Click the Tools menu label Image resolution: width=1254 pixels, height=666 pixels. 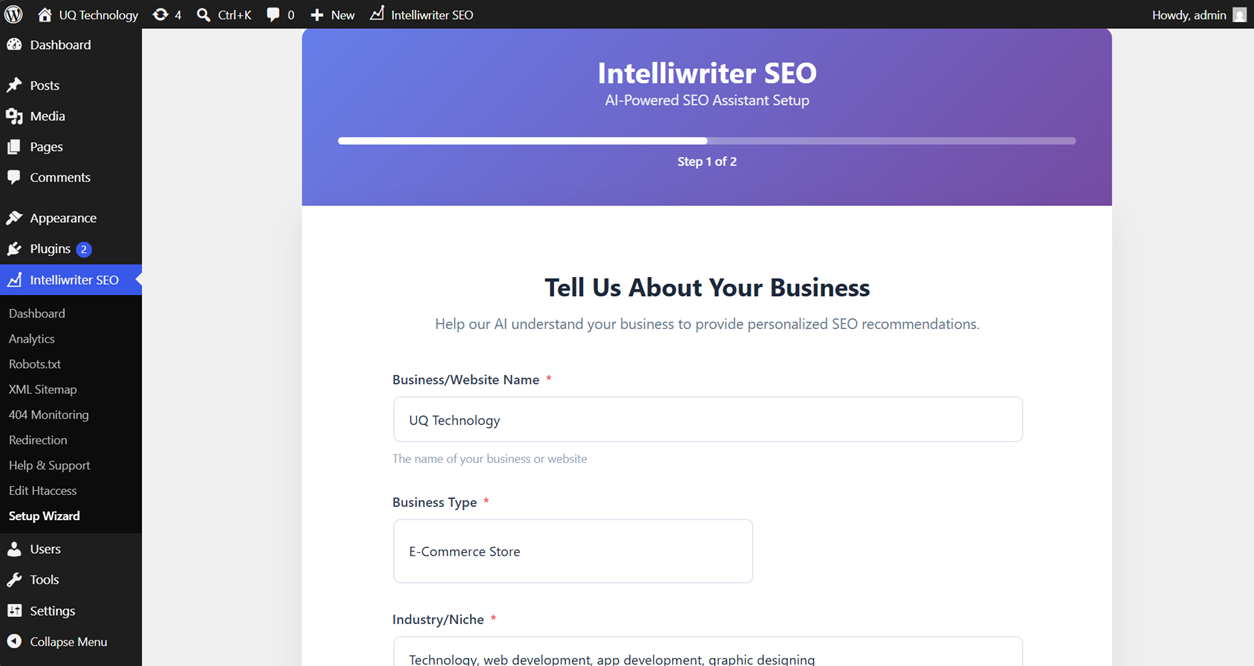pyautogui.click(x=44, y=580)
